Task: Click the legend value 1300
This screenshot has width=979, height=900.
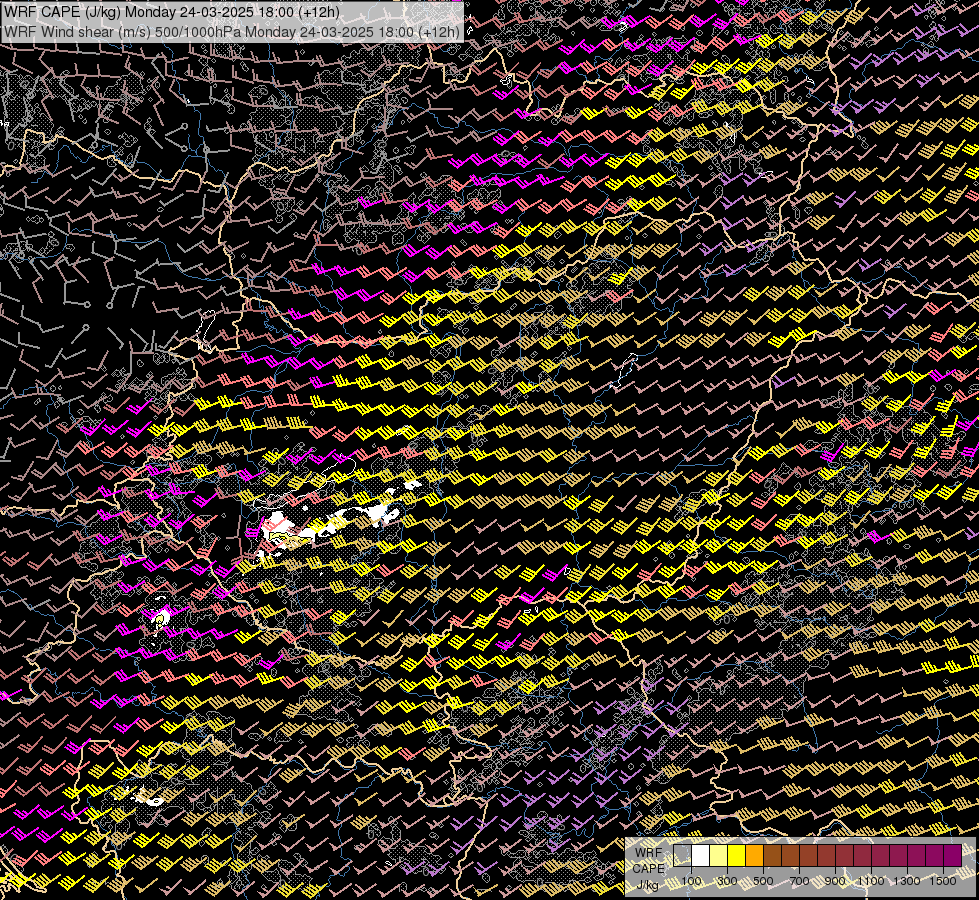Action: coord(907,881)
